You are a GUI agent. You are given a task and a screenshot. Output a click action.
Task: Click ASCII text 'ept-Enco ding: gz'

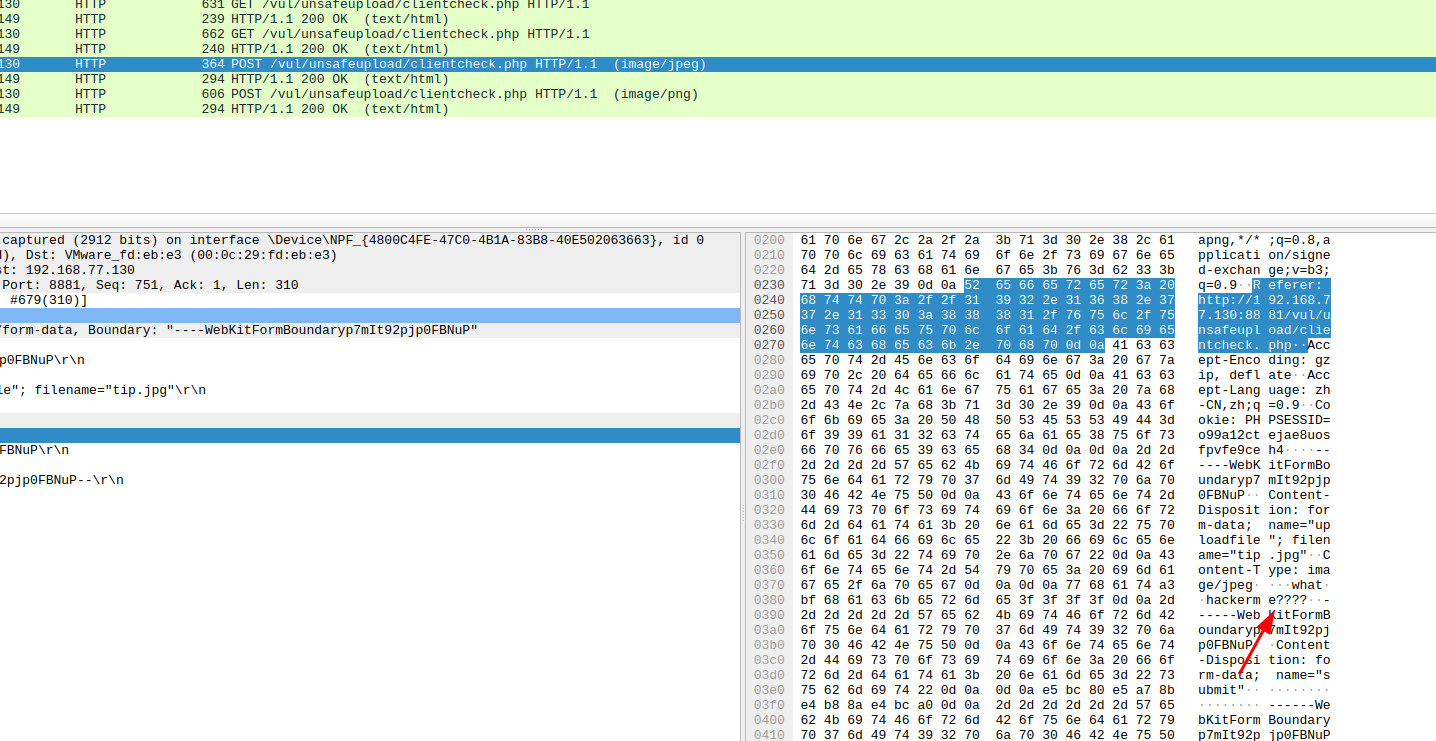1264,360
